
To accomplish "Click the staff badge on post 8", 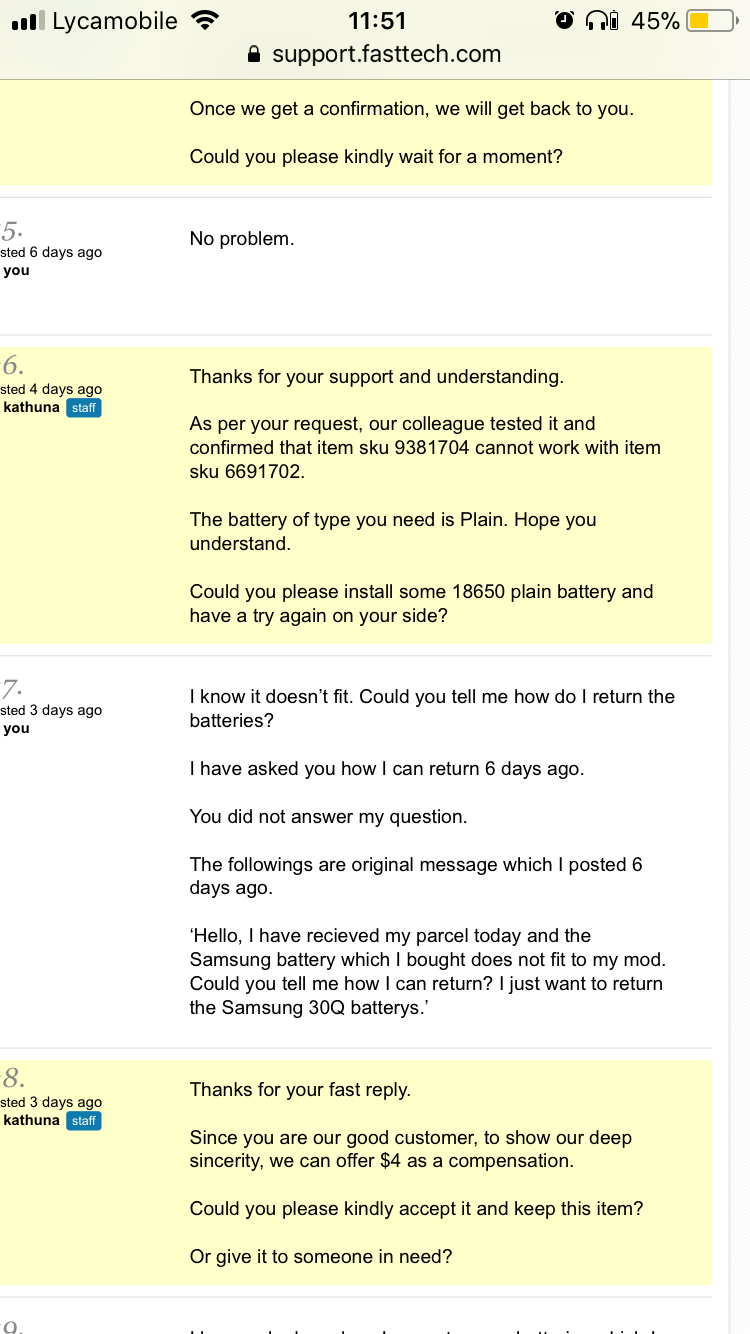I will point(84,1120).
